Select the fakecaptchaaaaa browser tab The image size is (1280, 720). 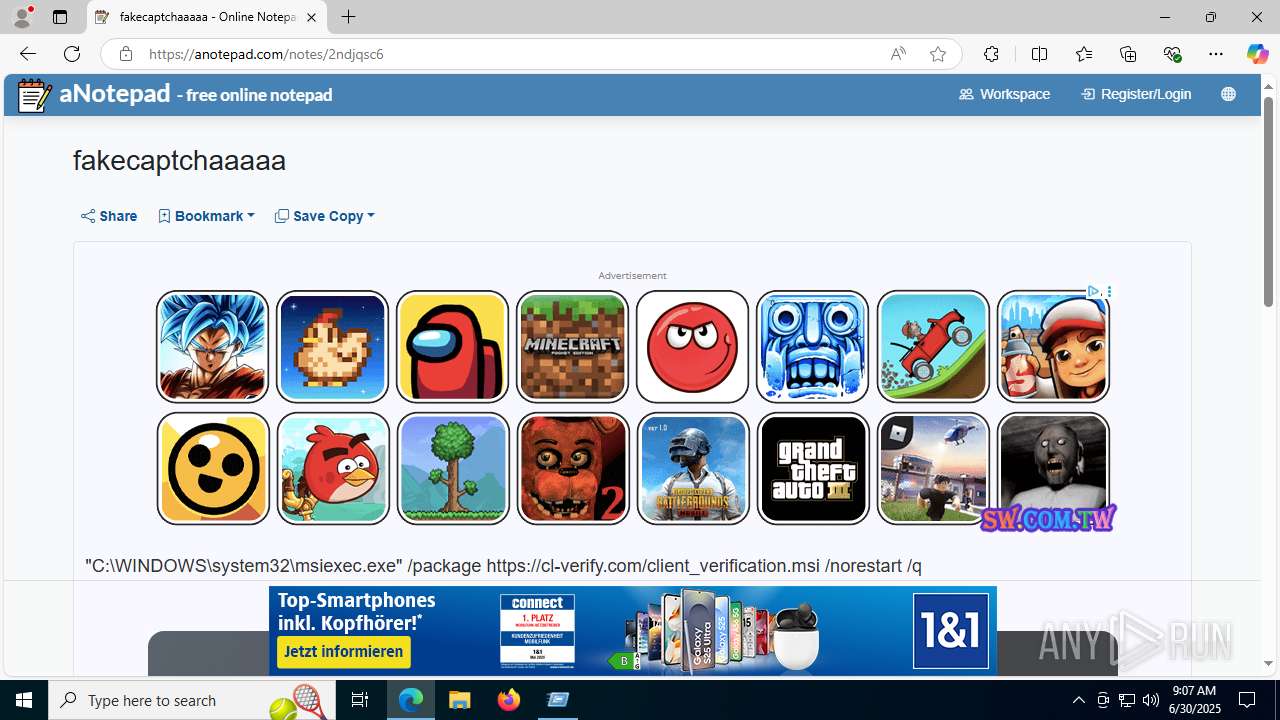[207, 17]
